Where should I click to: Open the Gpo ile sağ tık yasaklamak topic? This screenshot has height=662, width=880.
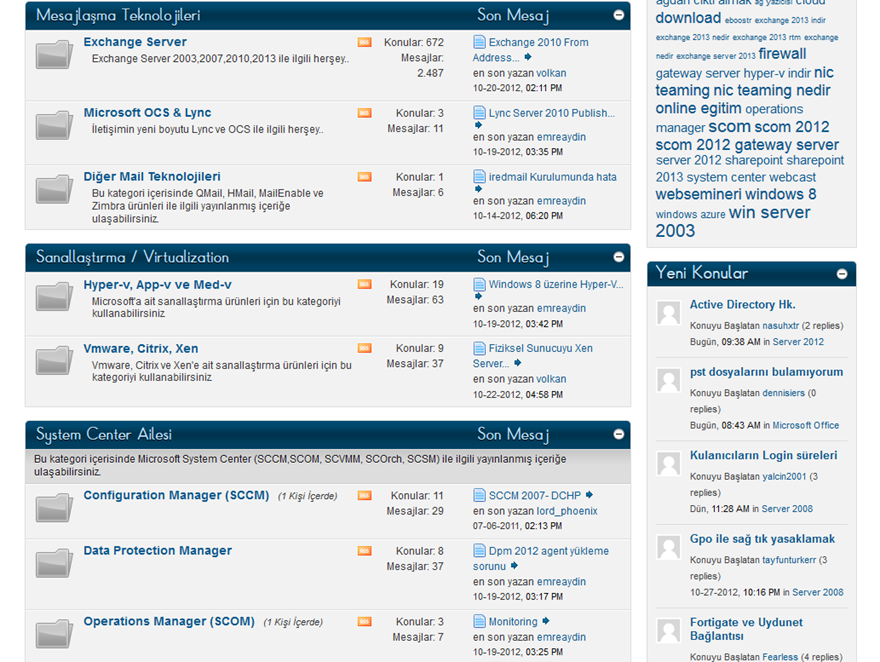pyautogui.click(x=762, y=539)
